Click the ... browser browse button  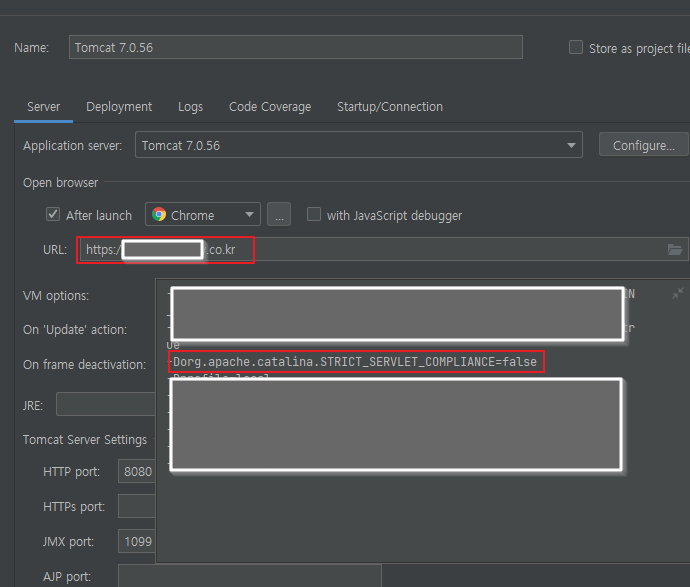[279, 215]
